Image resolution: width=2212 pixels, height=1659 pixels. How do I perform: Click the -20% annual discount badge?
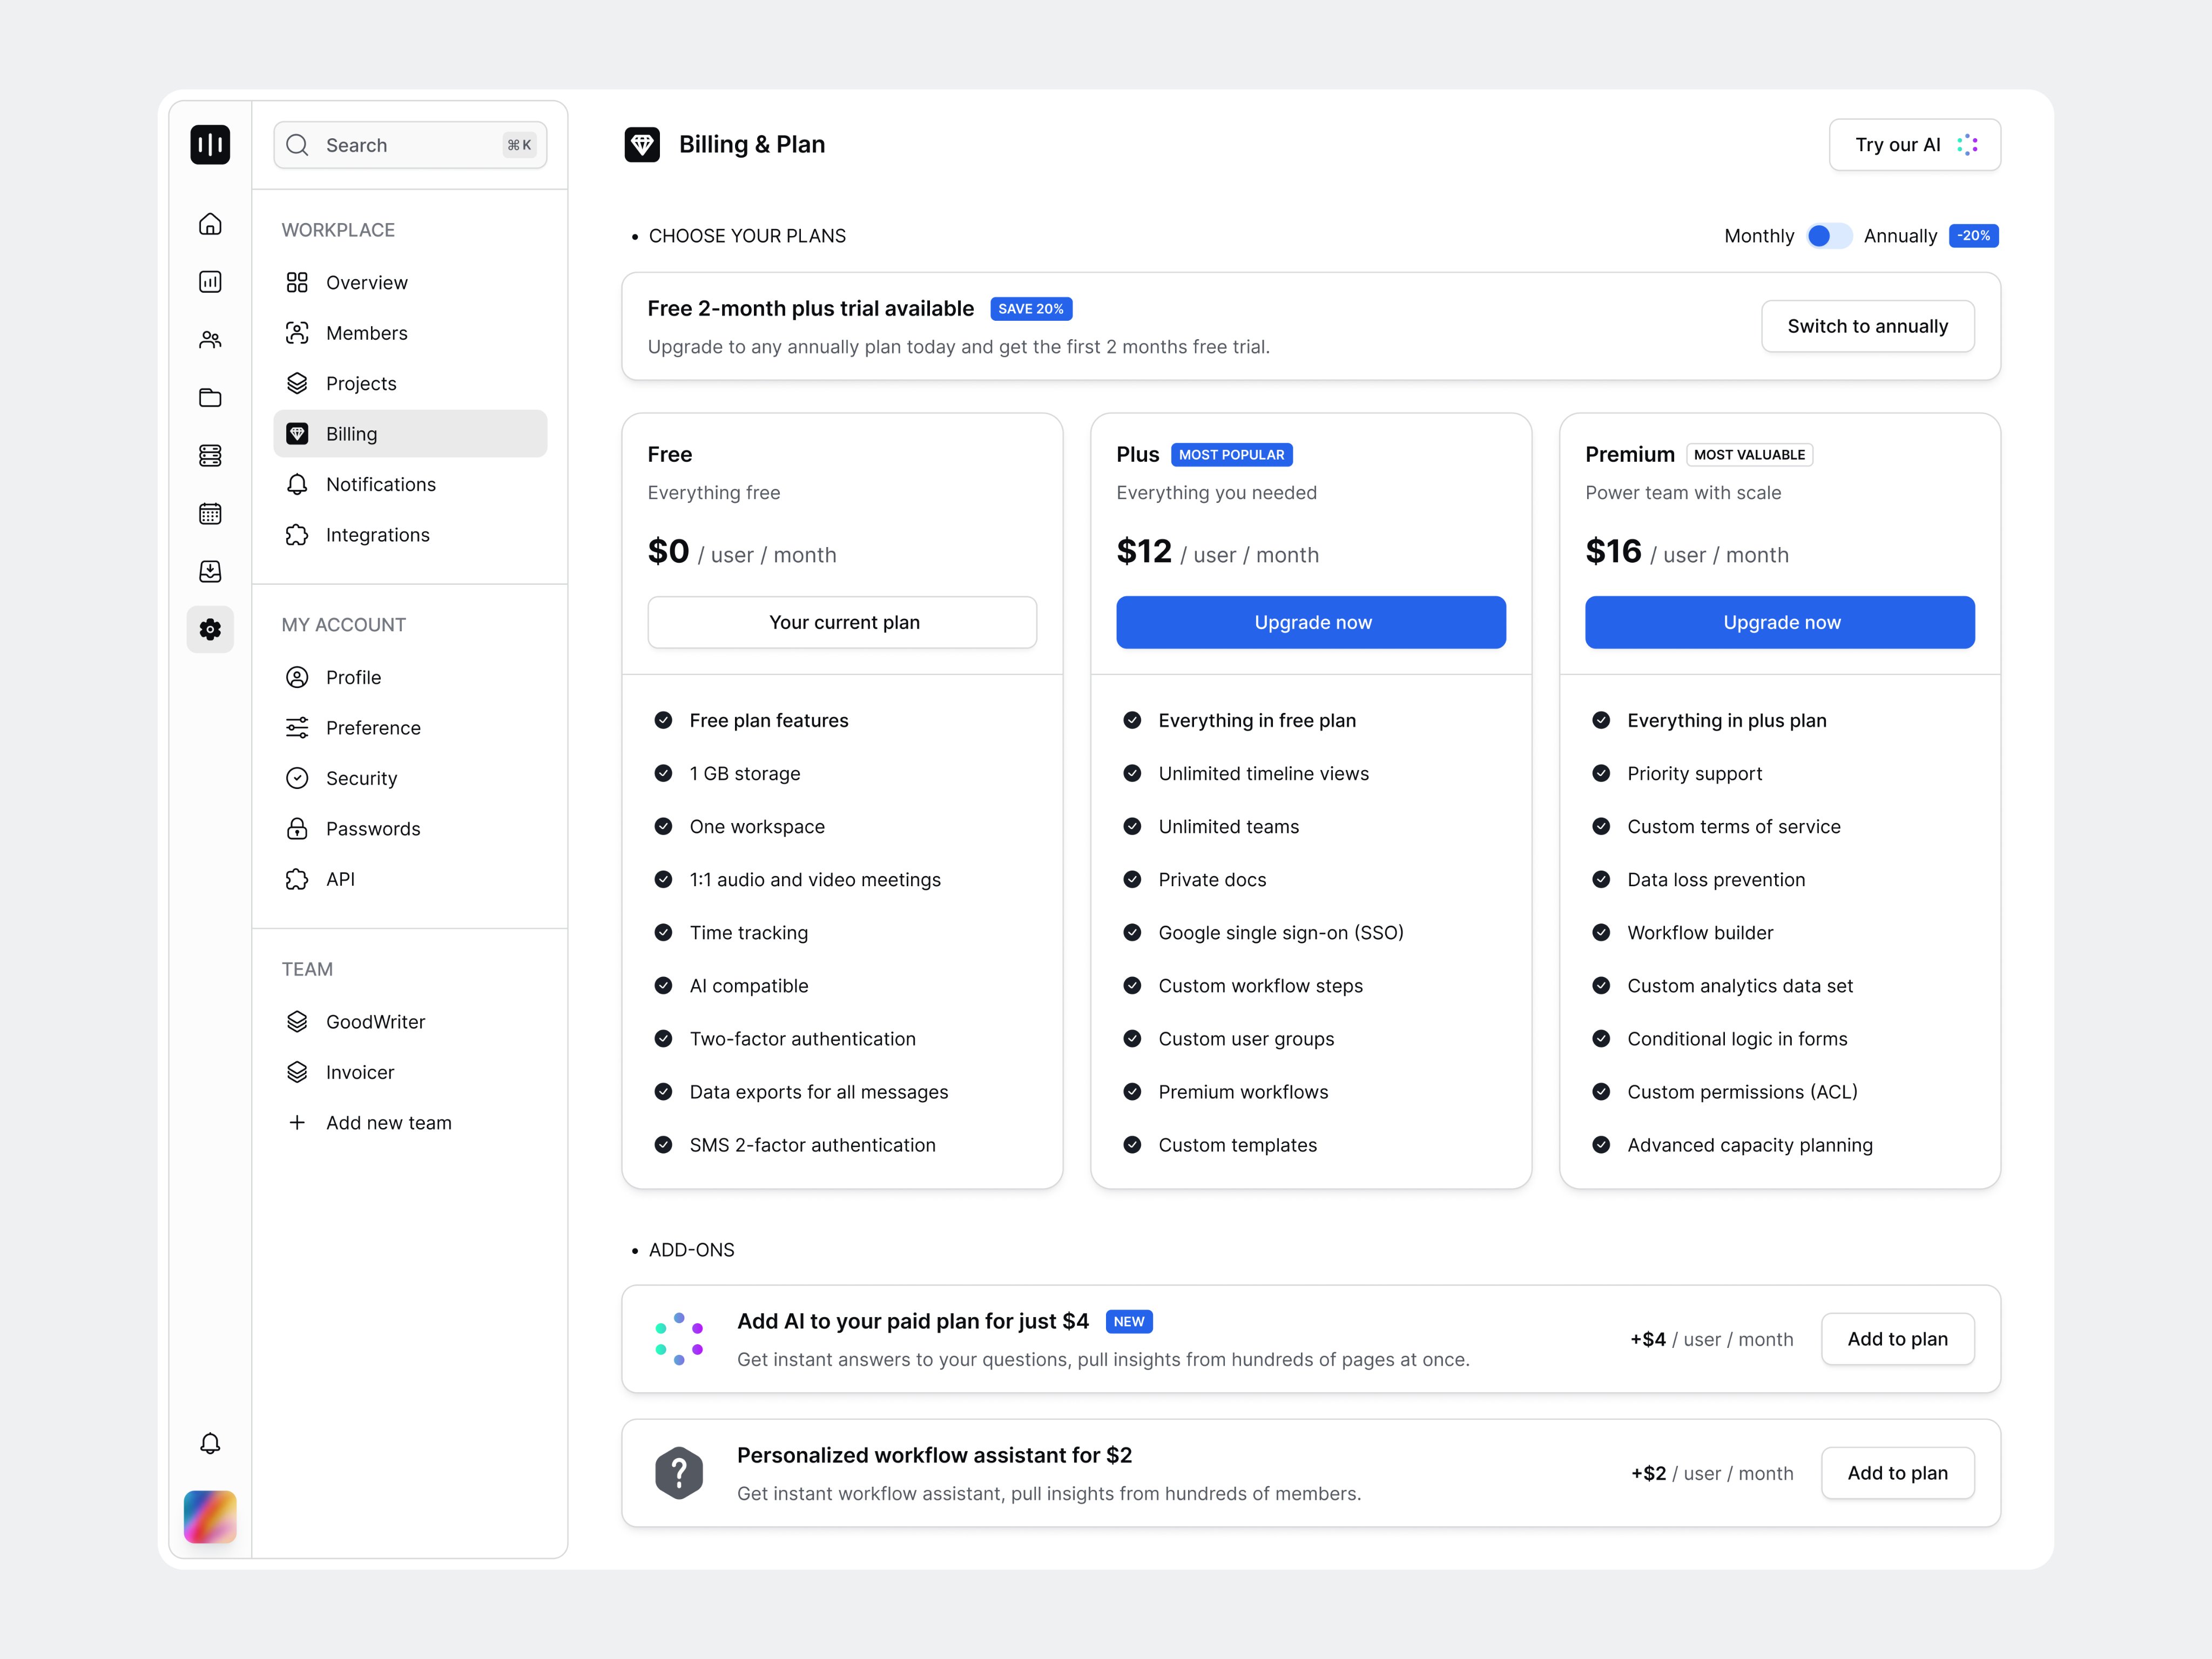[x=1973, y=236]
